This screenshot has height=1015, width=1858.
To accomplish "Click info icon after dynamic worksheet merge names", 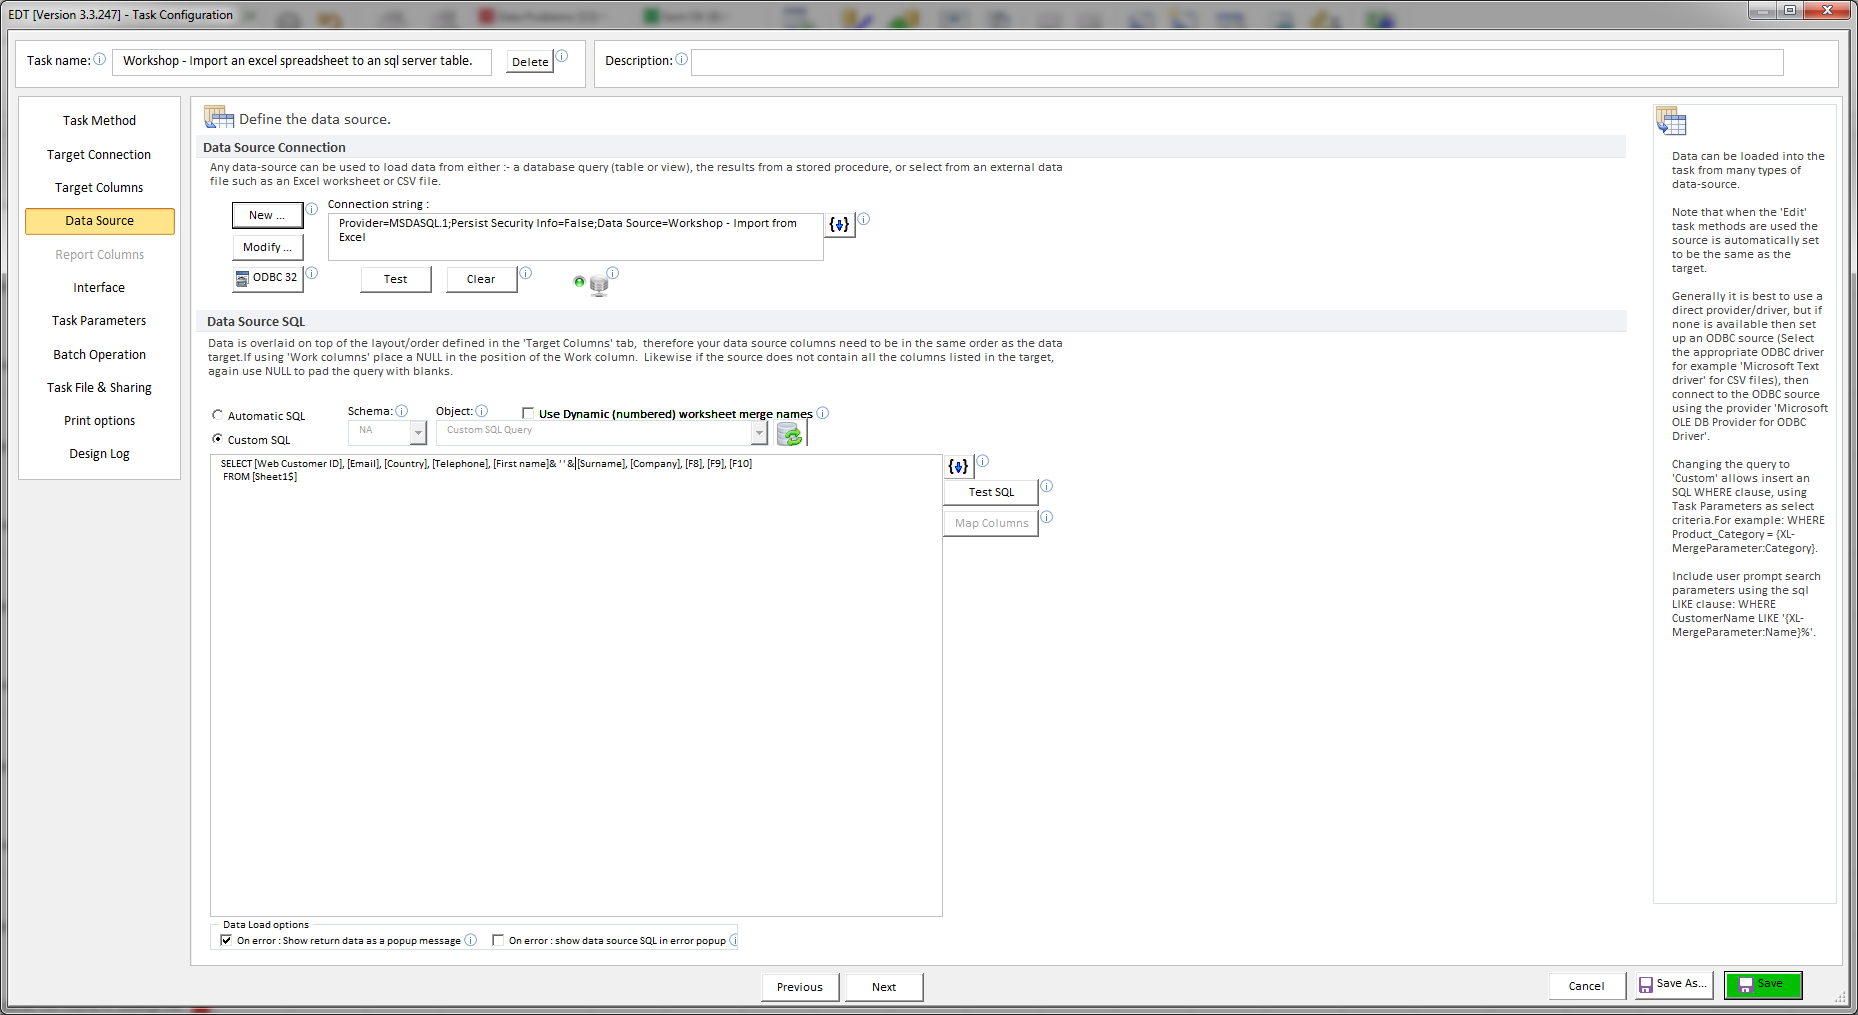I will [x=823, y=413].
